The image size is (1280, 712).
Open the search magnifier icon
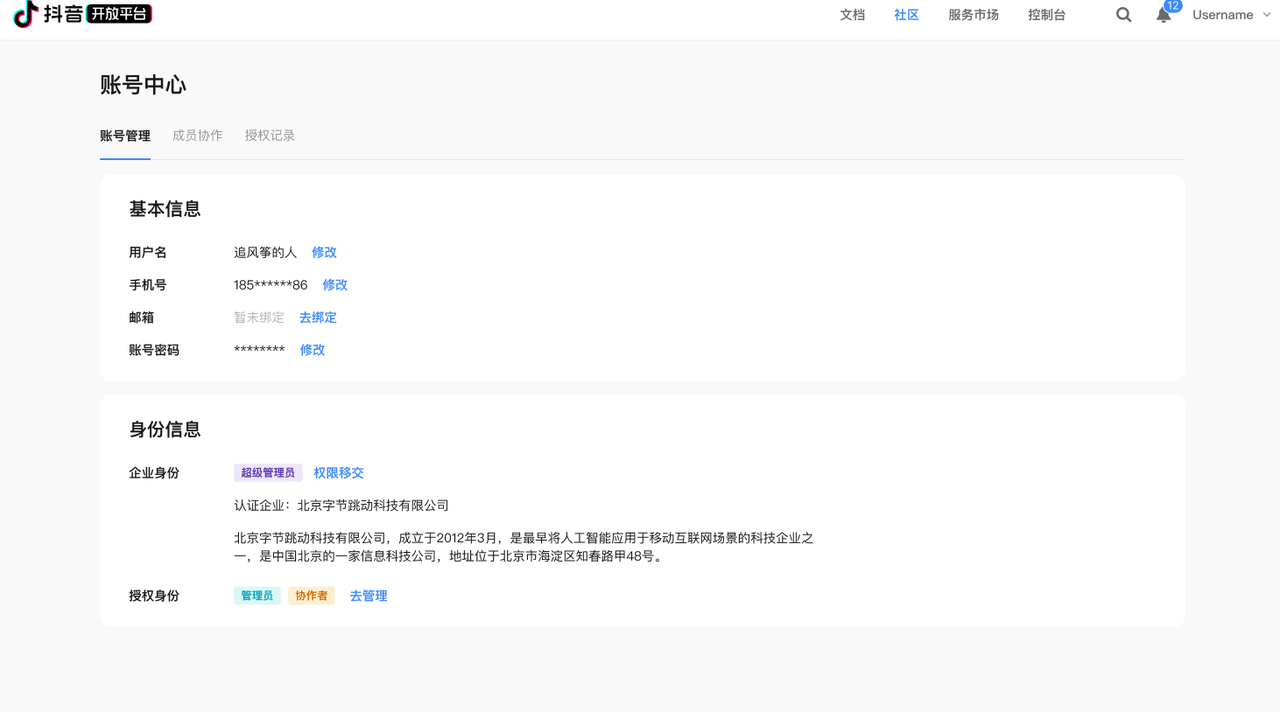click(1124, 15)
